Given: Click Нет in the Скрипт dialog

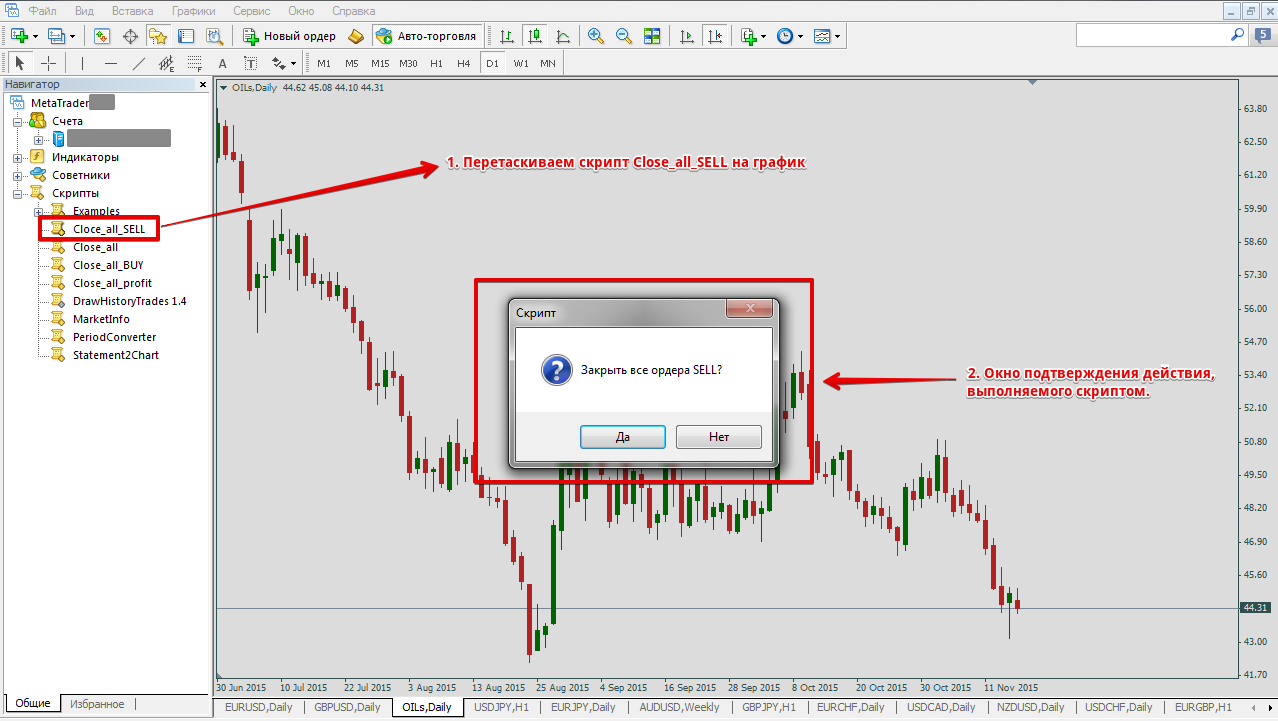Looking at the screenshot, I should click(x=719, y=437).
